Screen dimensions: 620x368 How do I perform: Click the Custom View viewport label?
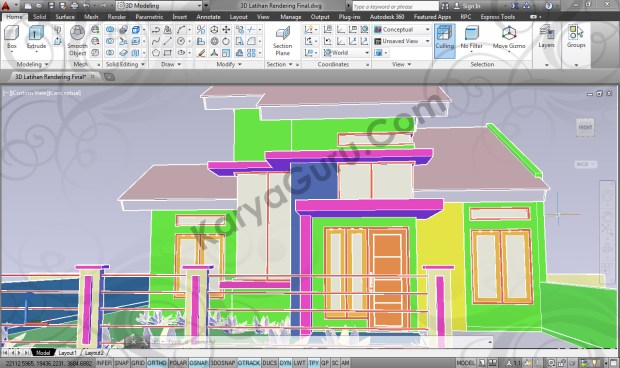click(30, 93)
